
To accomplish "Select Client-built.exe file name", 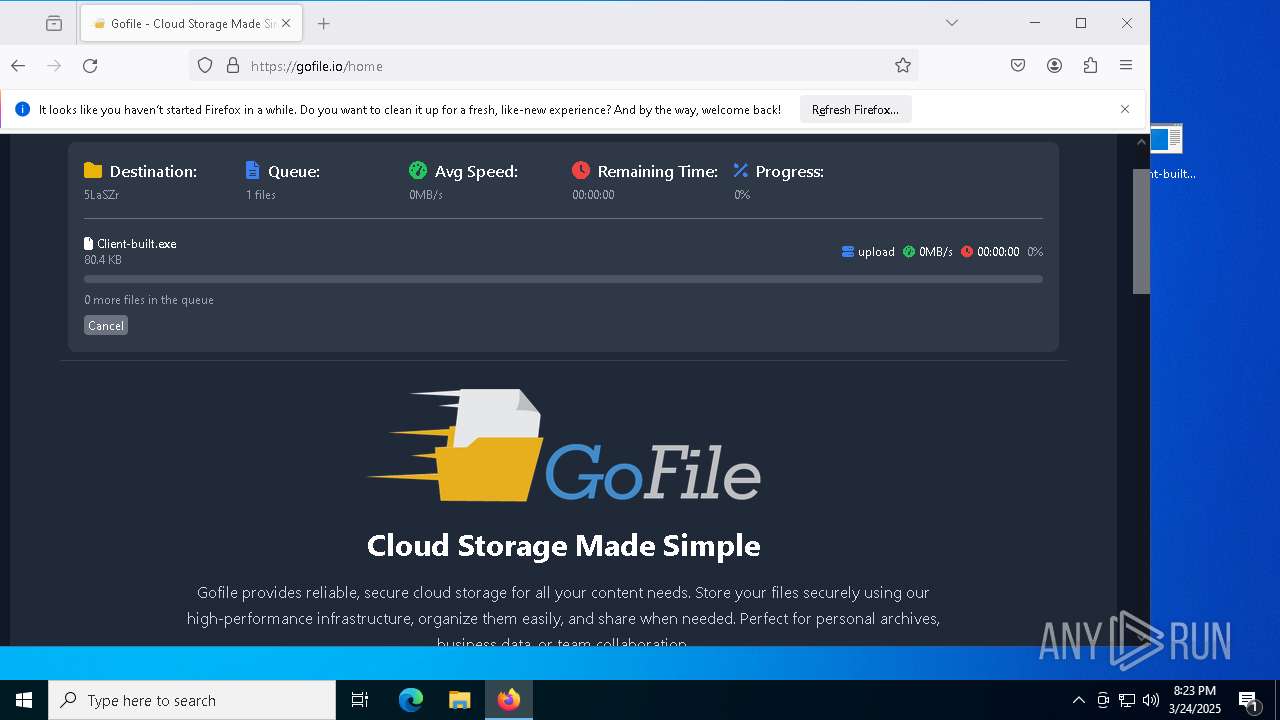I will click(x=137, y=244).
